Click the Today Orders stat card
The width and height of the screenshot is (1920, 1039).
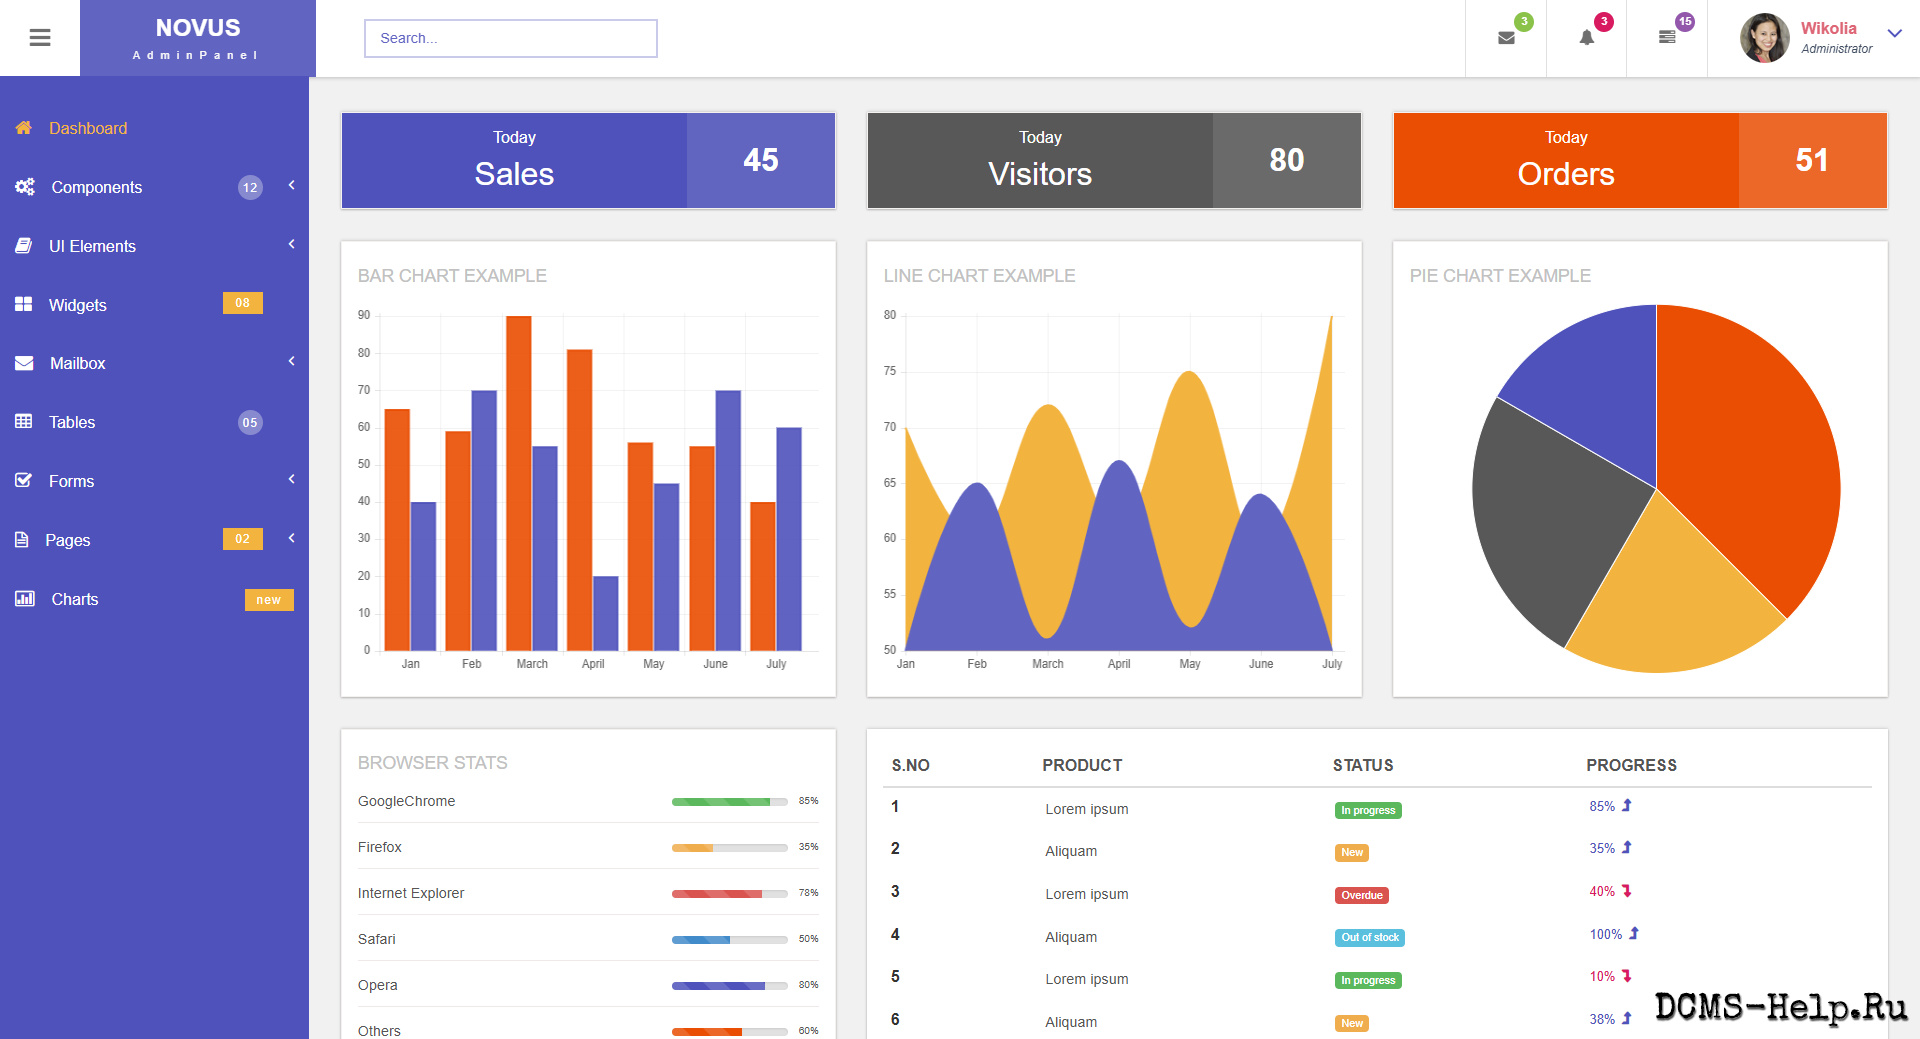pos(1639,160)
